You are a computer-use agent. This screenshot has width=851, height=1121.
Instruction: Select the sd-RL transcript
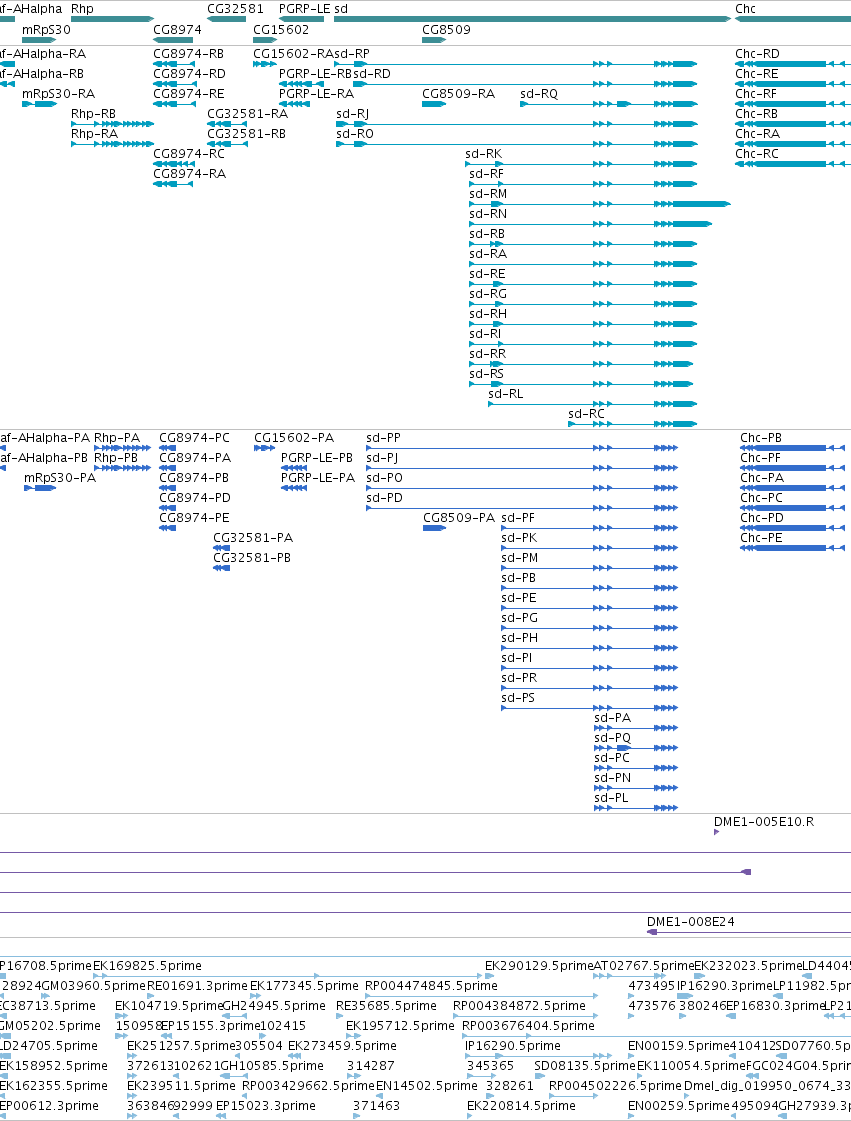506,394
